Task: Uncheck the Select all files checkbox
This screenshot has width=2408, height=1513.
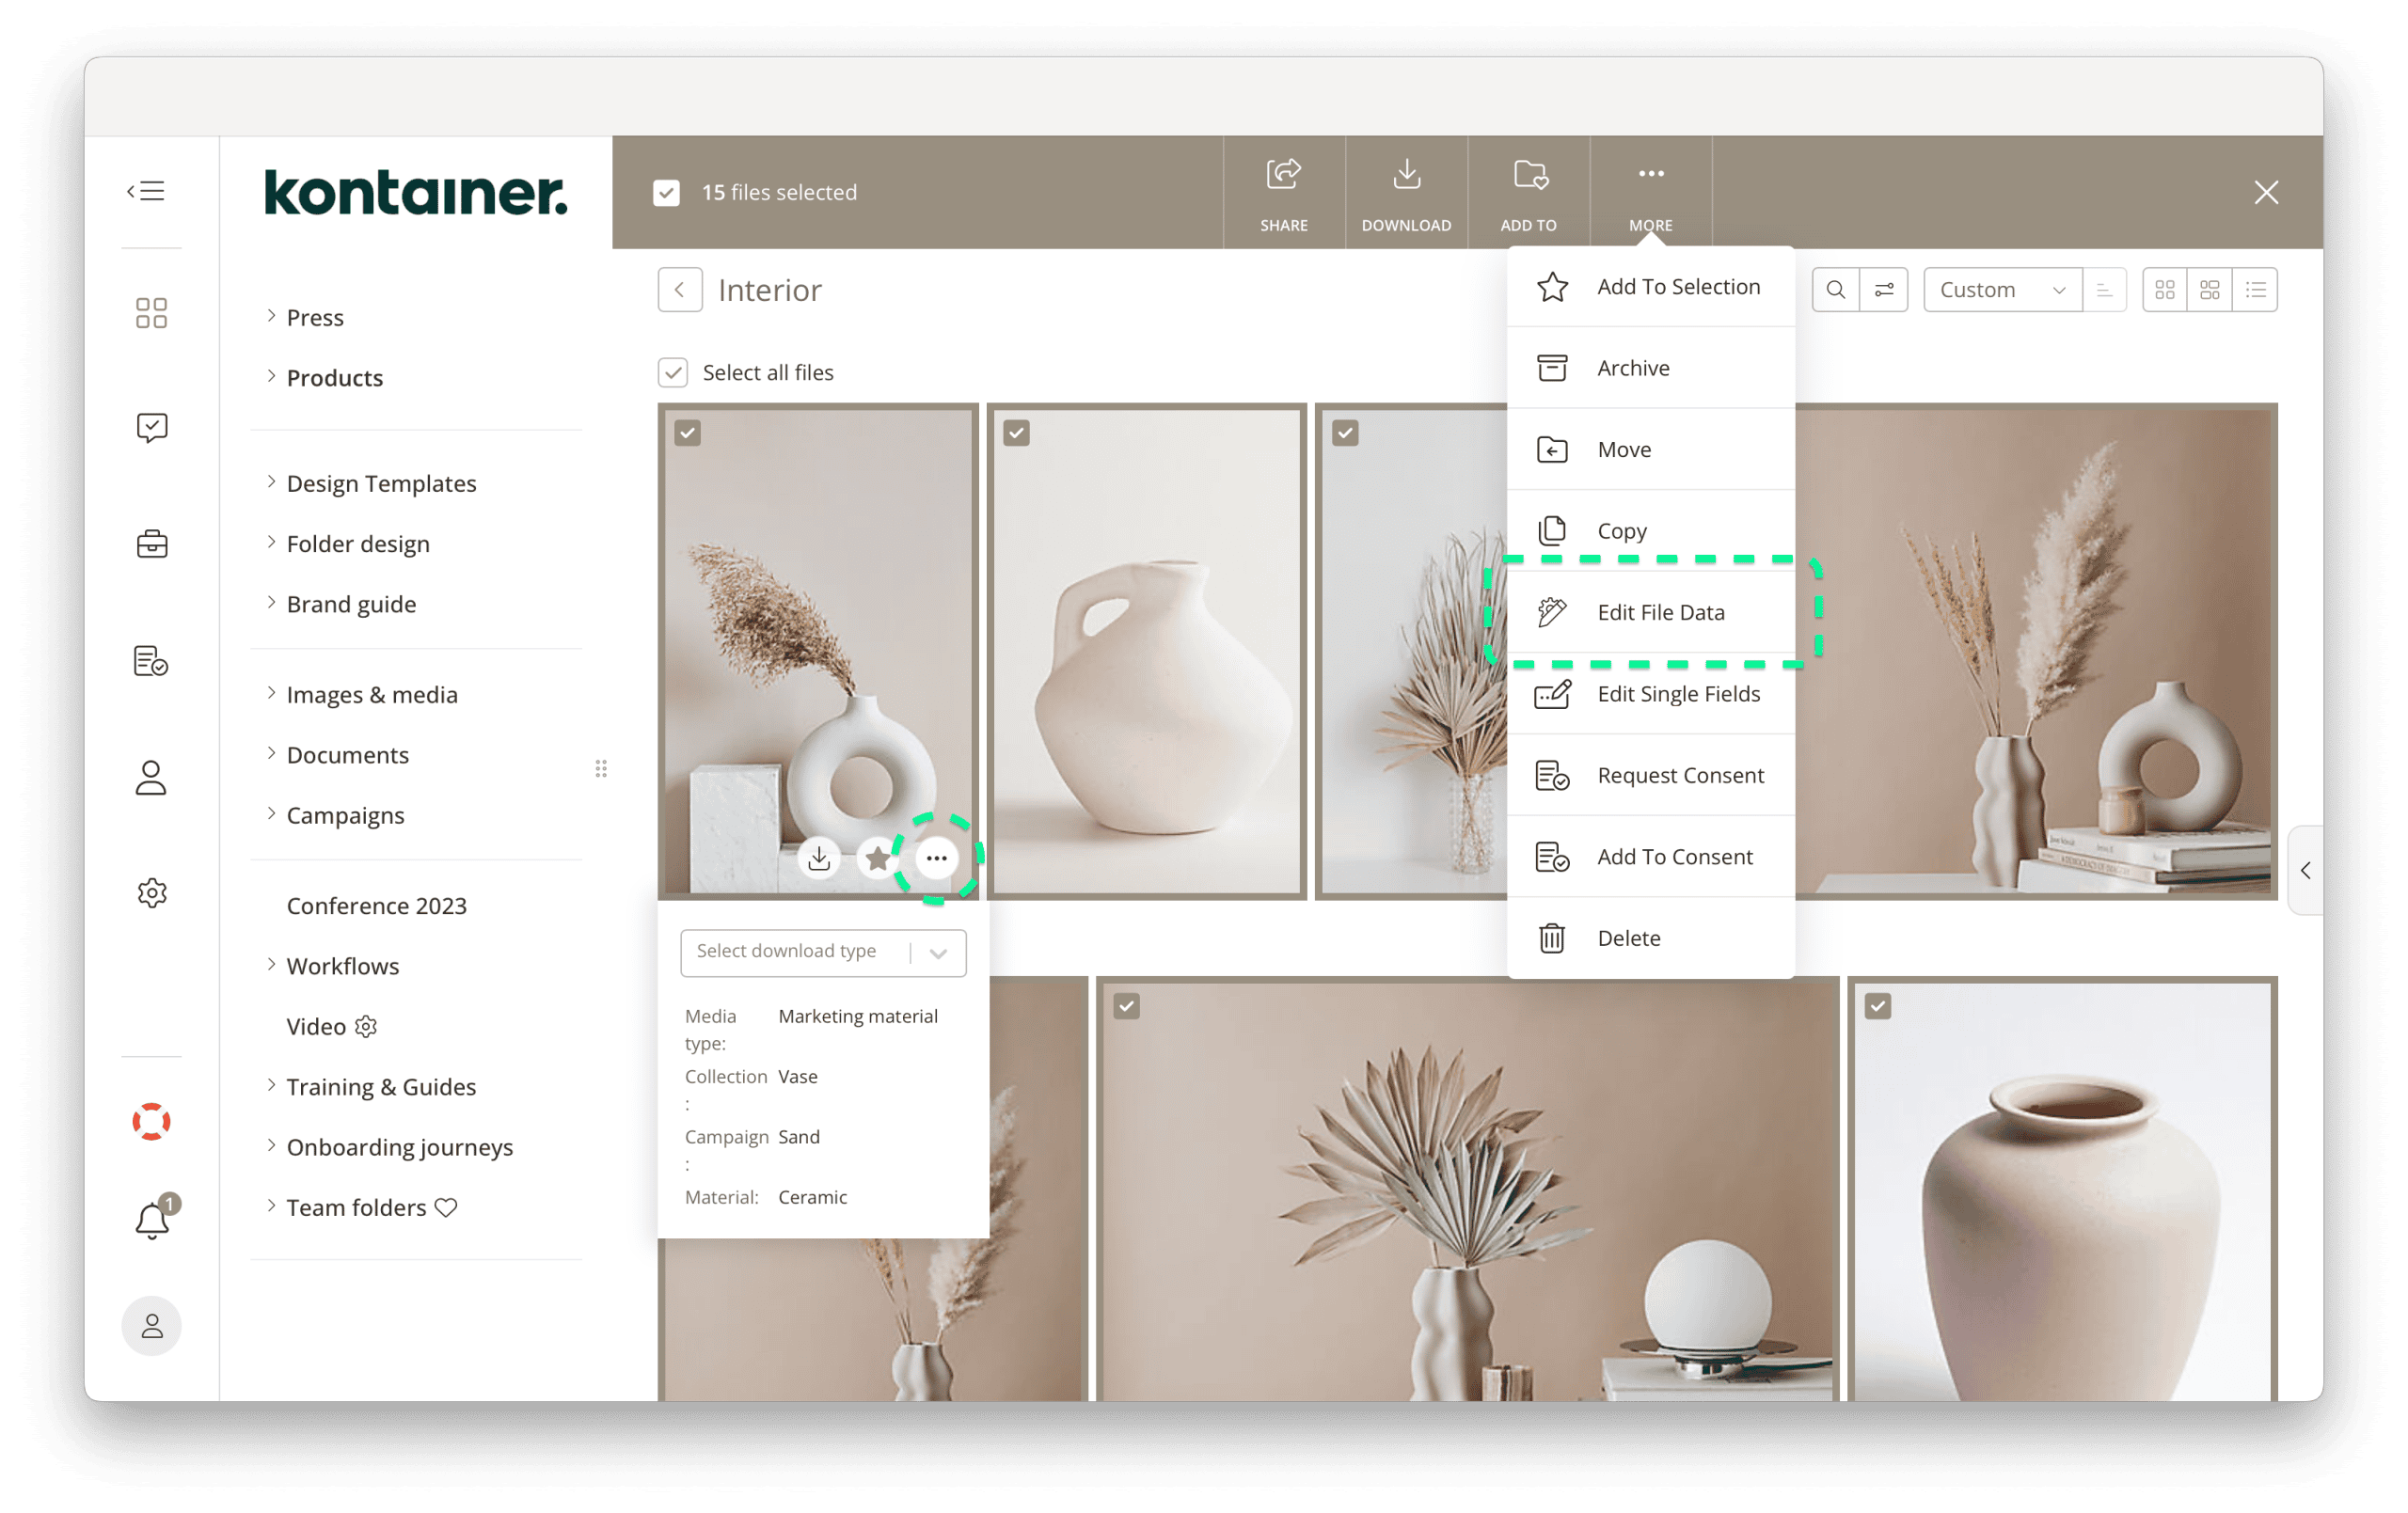Action: point(673,372)
